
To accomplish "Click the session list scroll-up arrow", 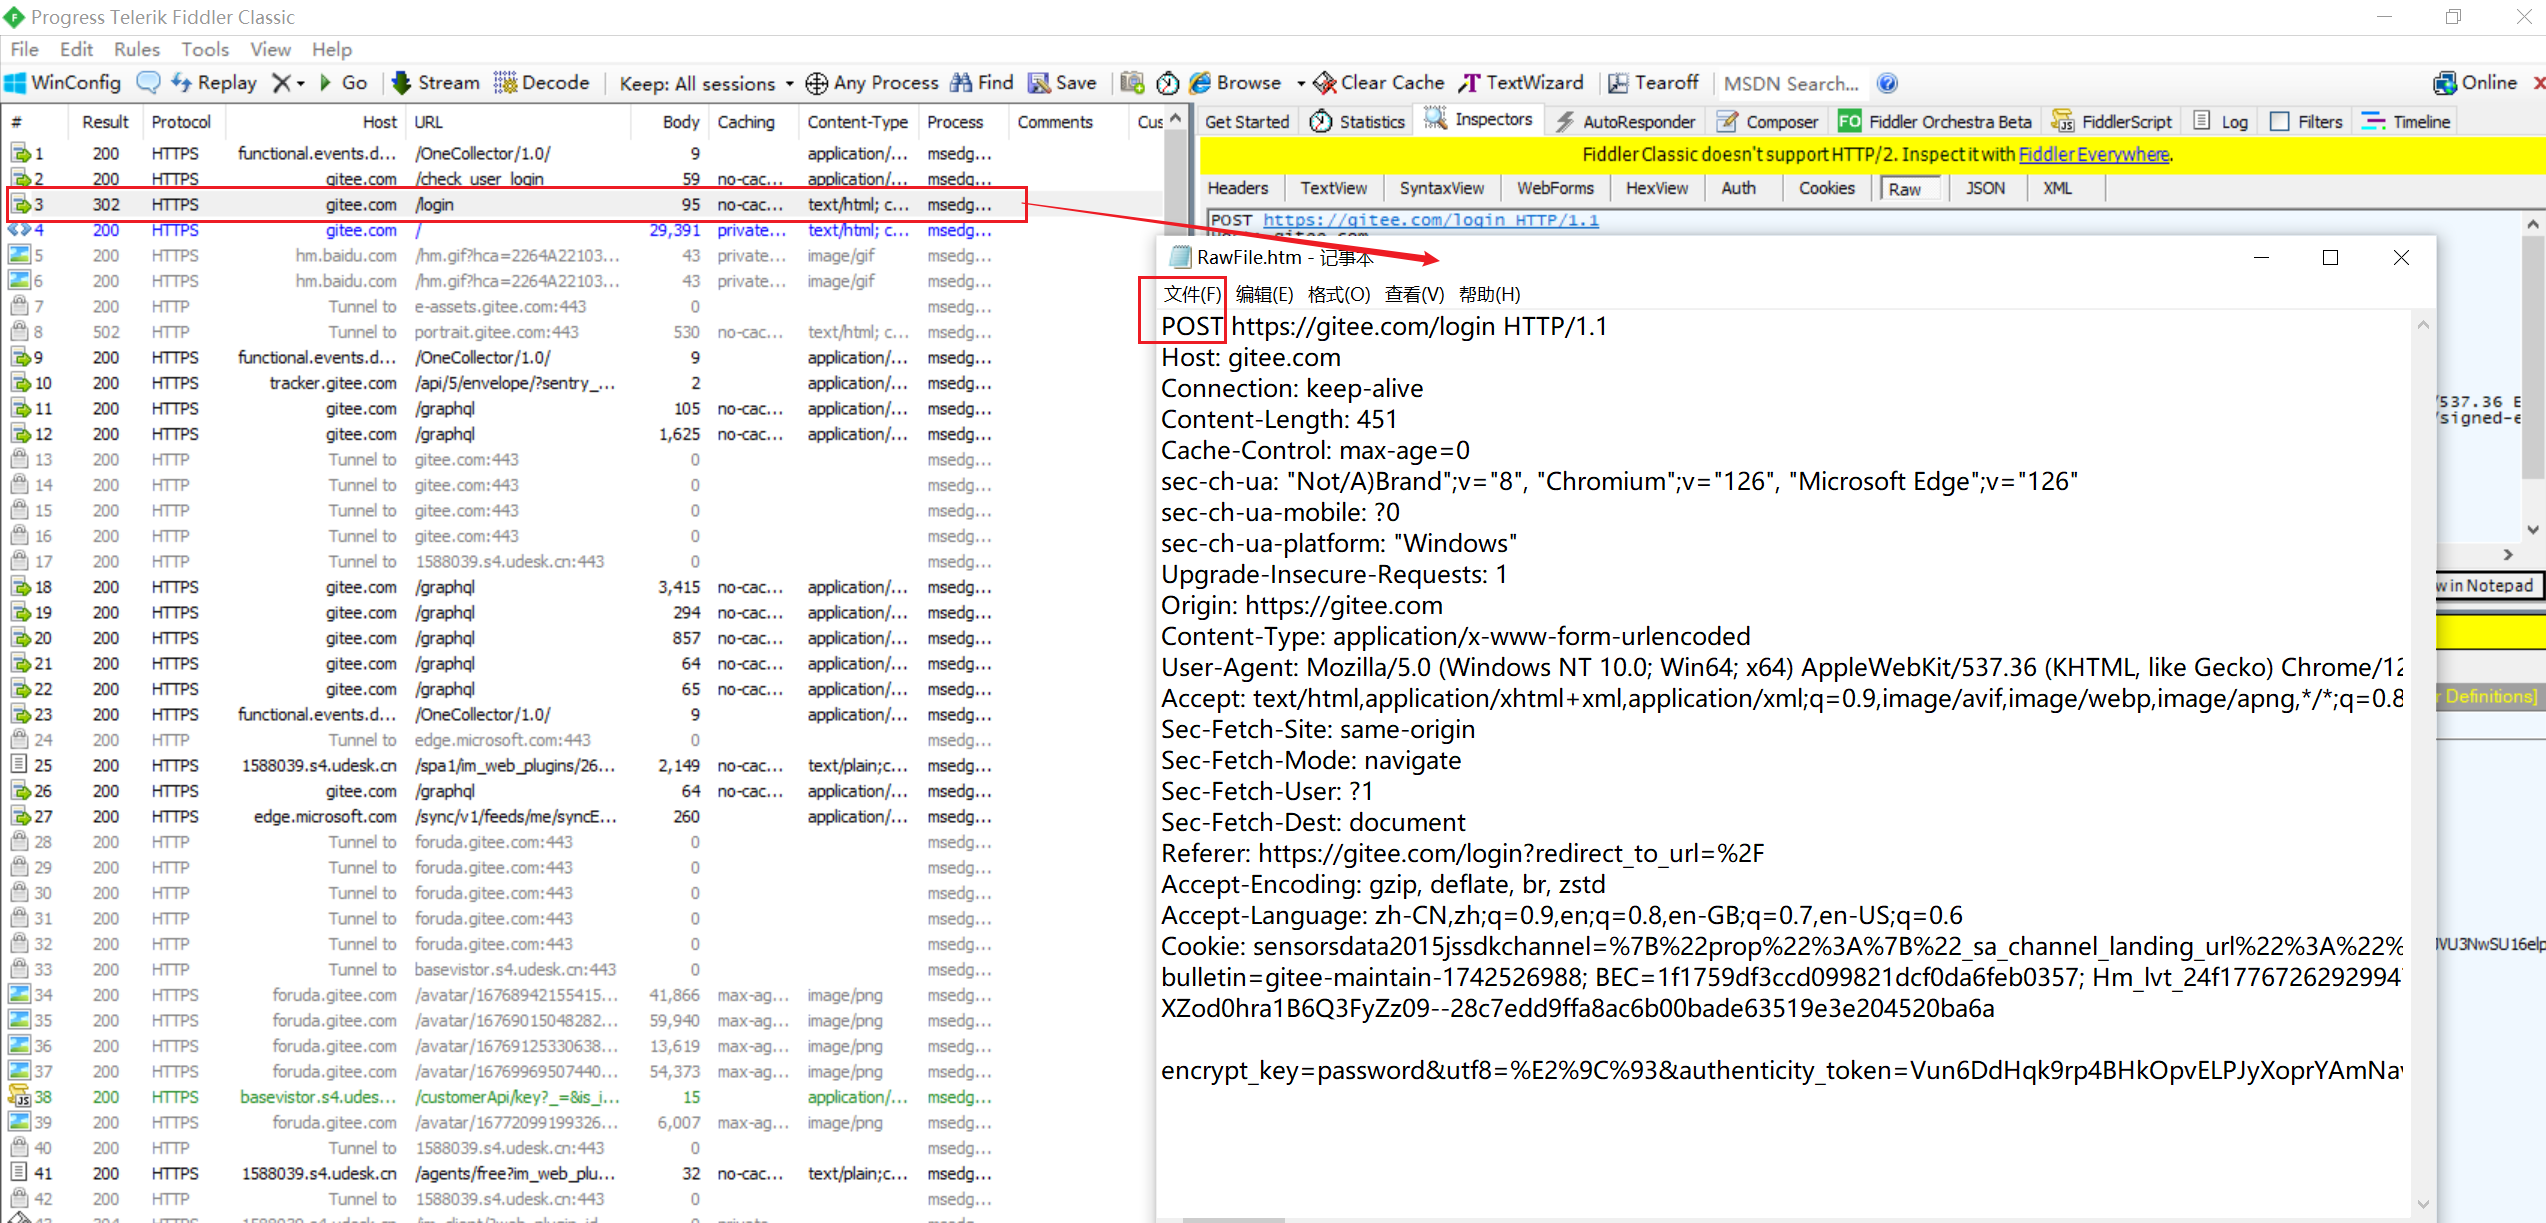I will tap(1176, 119).
